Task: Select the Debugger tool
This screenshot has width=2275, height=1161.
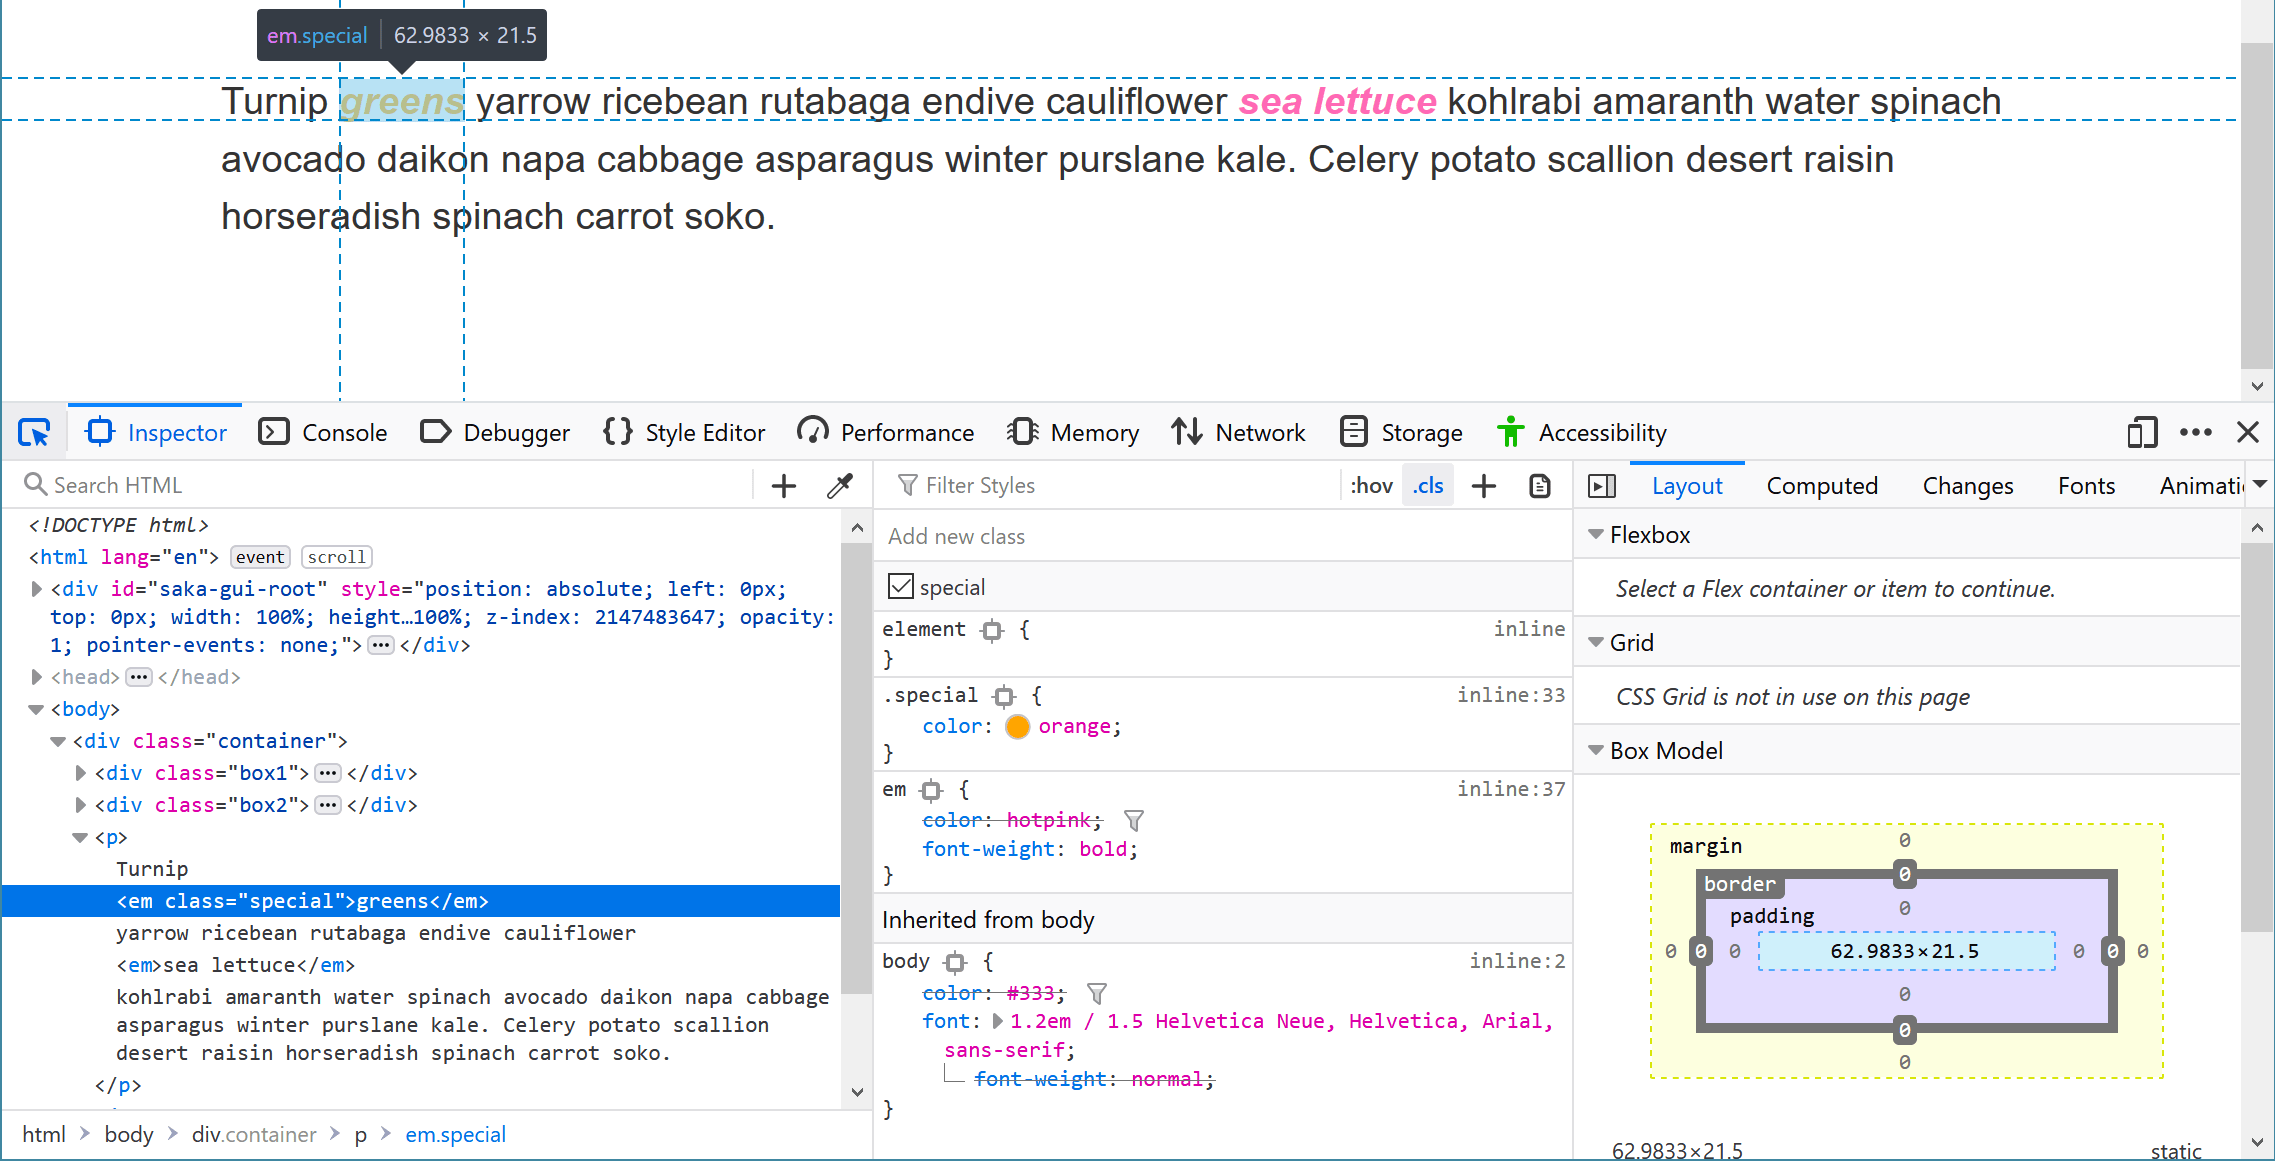Action: coord(514,431)
